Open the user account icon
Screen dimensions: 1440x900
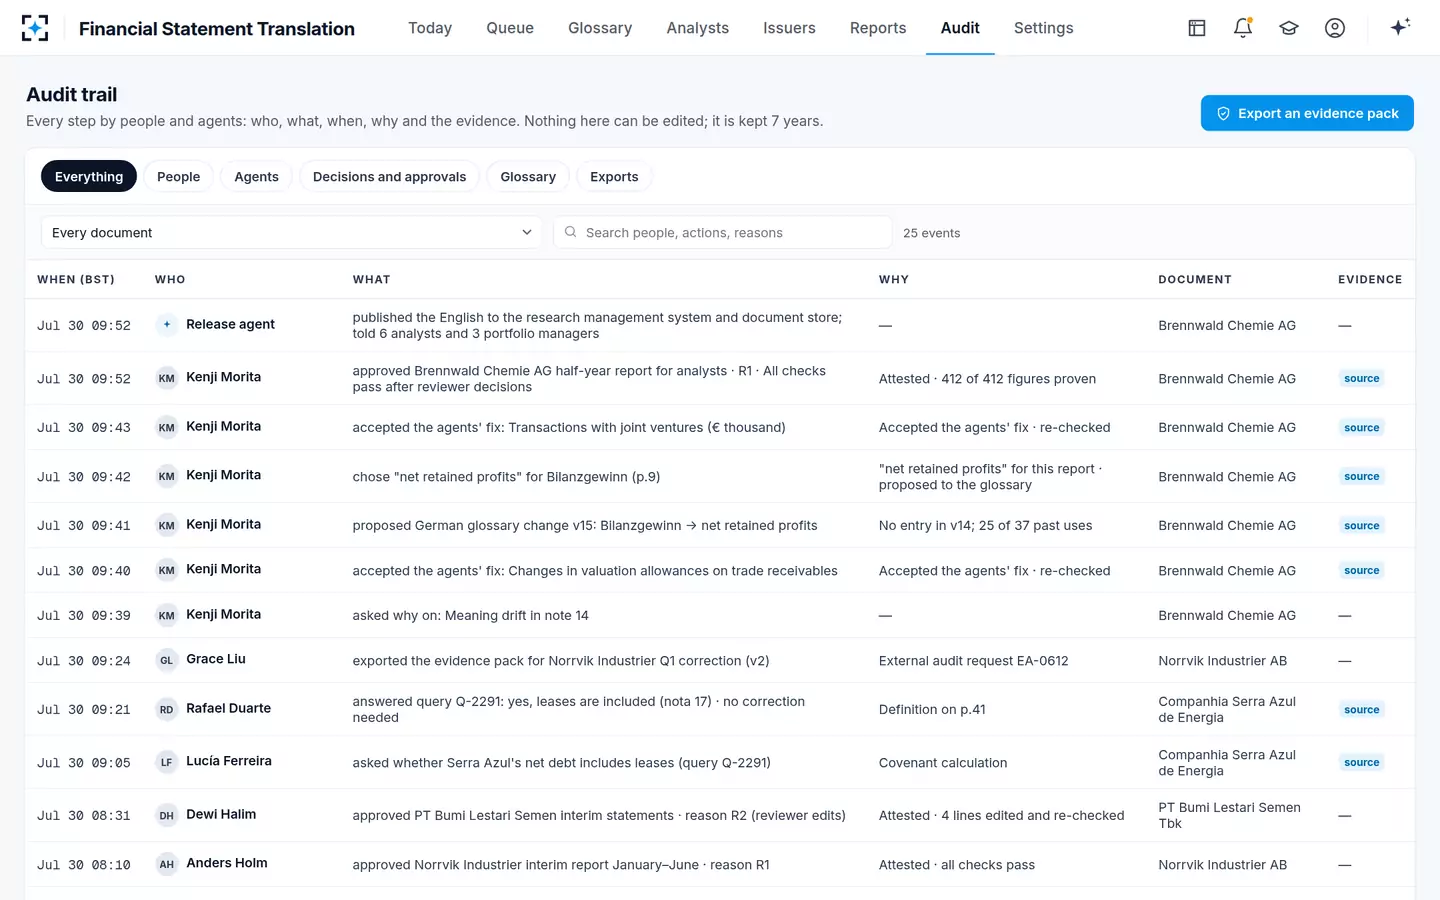coord(1335,28)
